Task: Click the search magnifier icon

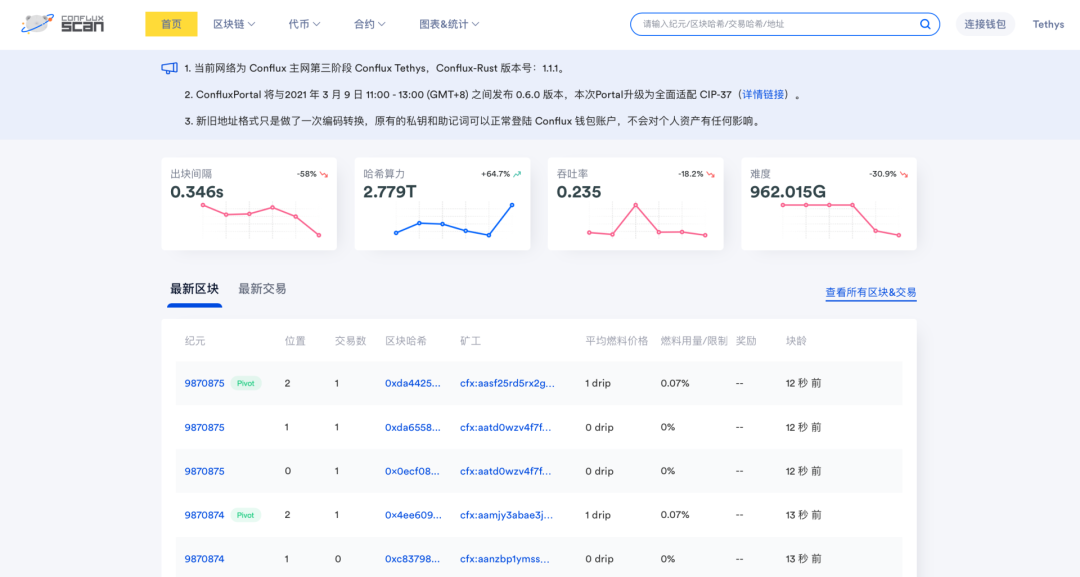Action: click(x=925, y=24)
